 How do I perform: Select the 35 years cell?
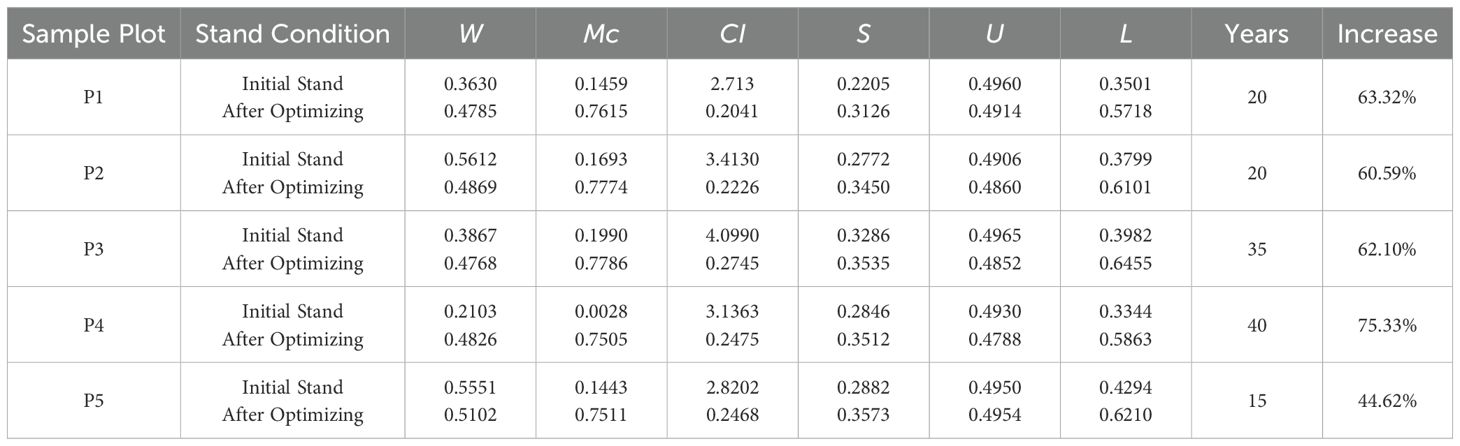(x=1258, y=249)
